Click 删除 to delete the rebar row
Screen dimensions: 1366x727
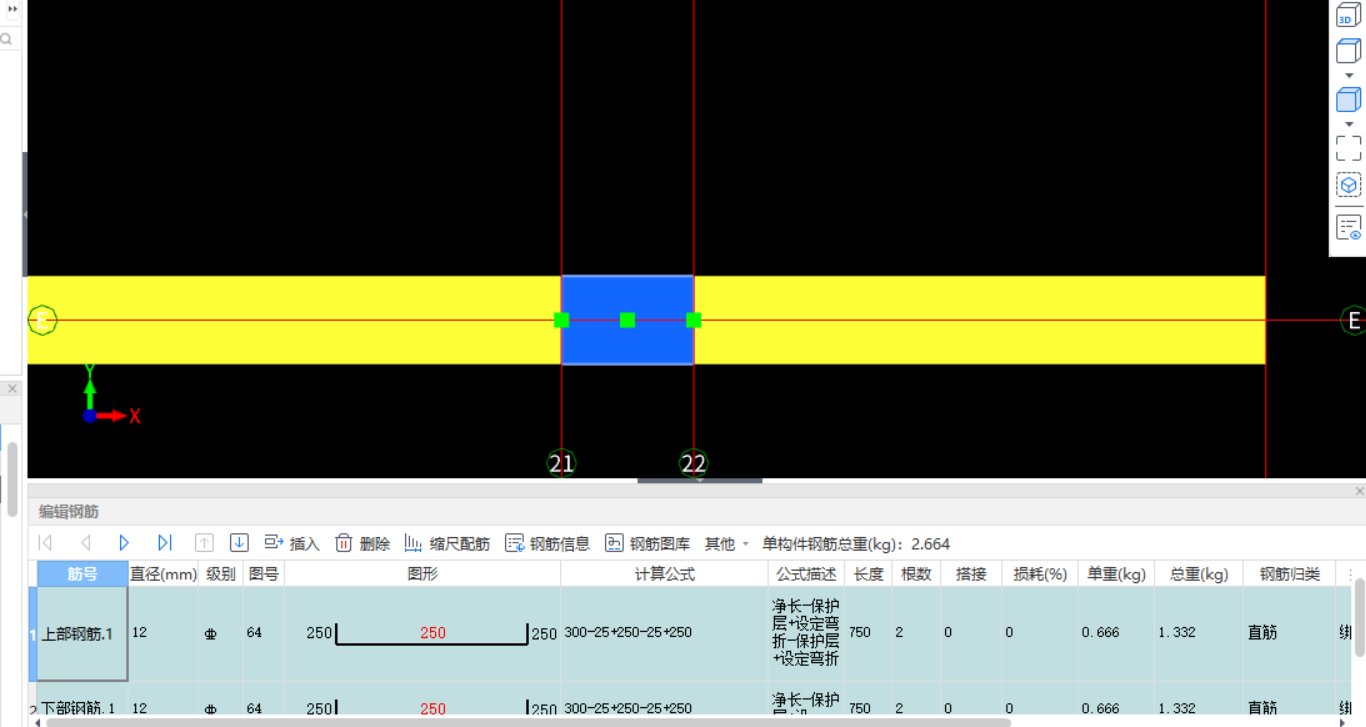(363, 543)
